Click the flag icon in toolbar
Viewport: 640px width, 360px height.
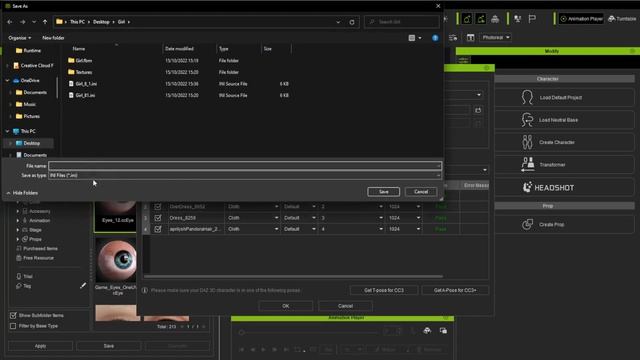(532, 19)
